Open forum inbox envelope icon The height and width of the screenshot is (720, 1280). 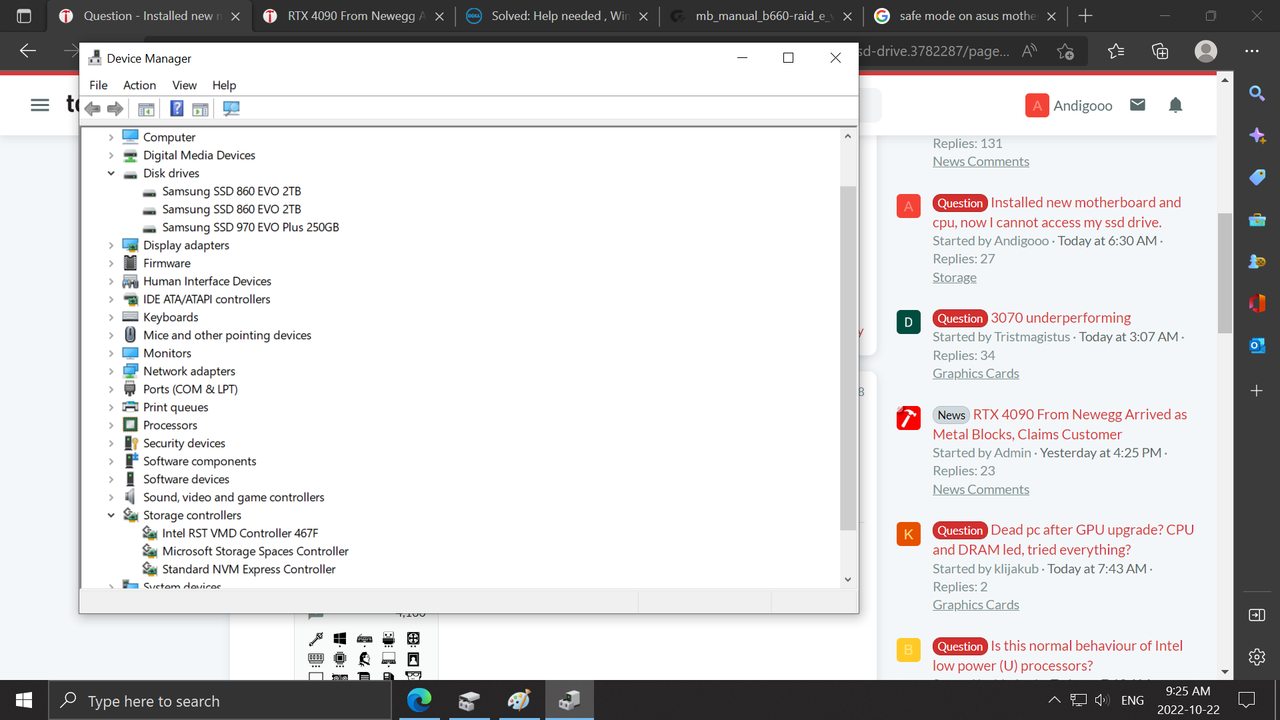[x=1137, y=105]
